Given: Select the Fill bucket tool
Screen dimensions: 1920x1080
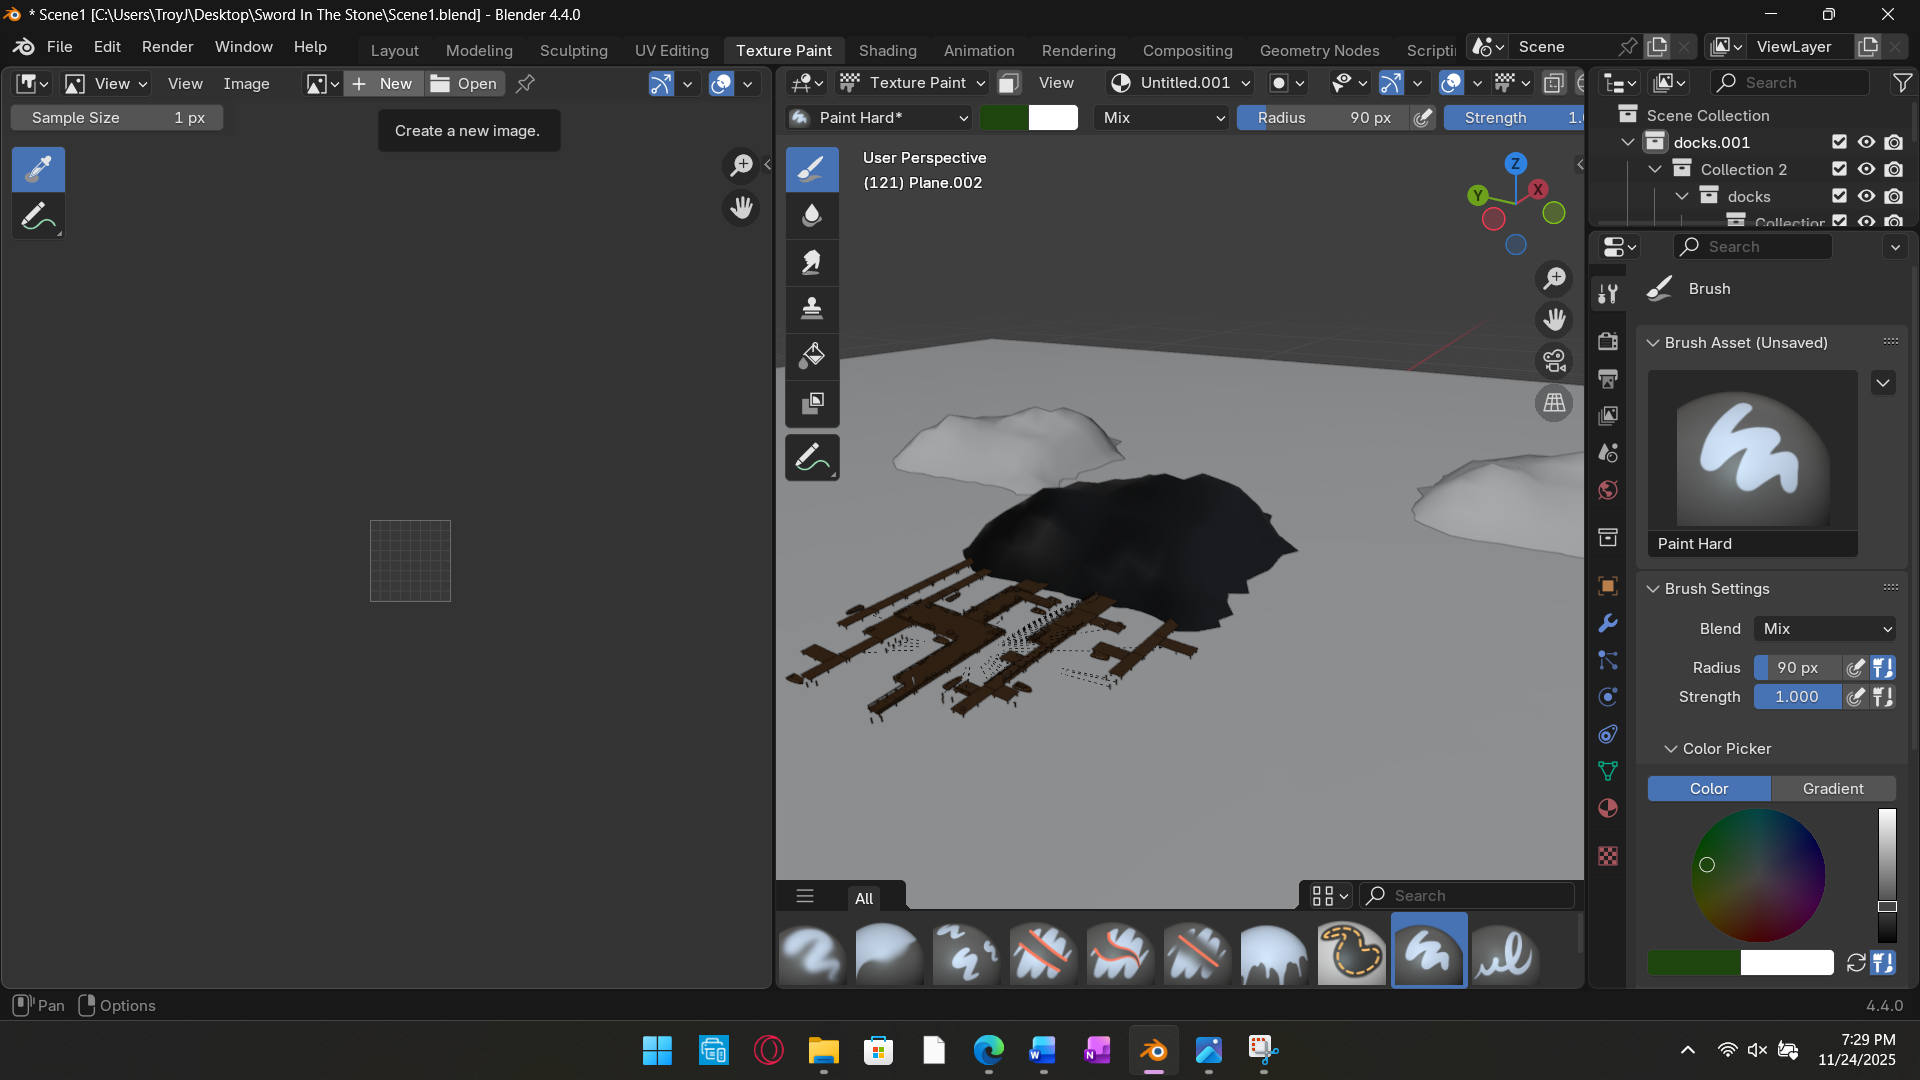Looking at the screenshot, I should pyautogui.click(x=812, y=355).
